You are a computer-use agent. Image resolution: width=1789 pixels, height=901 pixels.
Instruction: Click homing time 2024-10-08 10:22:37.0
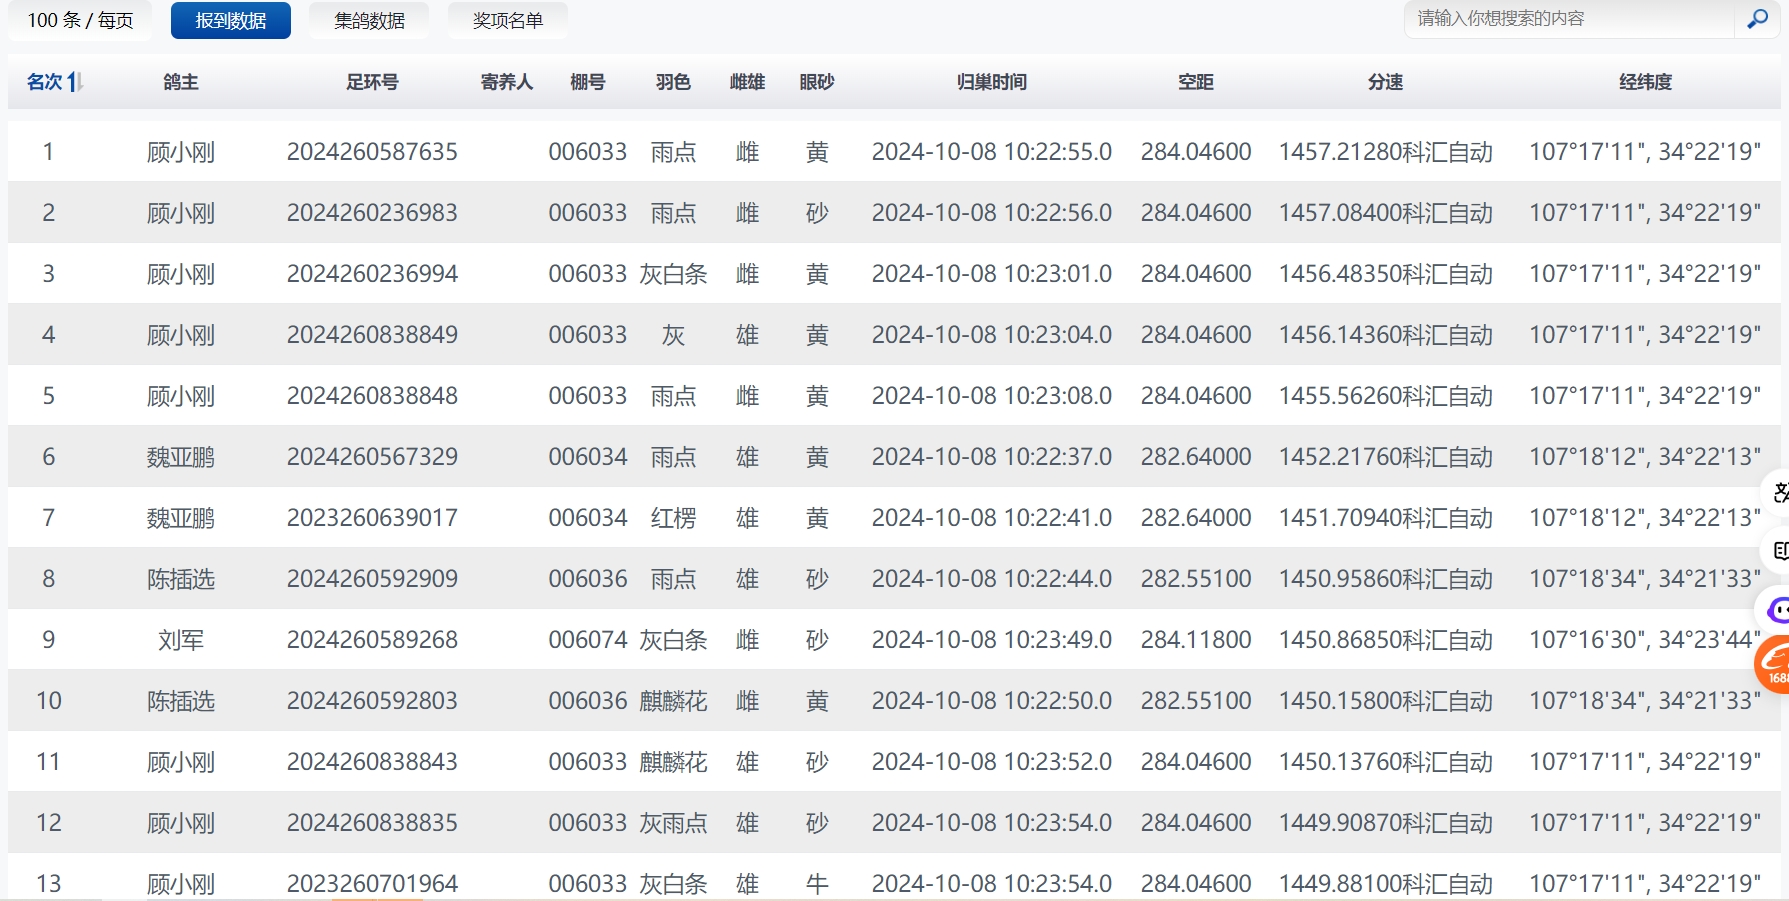(x=992, y=457)
